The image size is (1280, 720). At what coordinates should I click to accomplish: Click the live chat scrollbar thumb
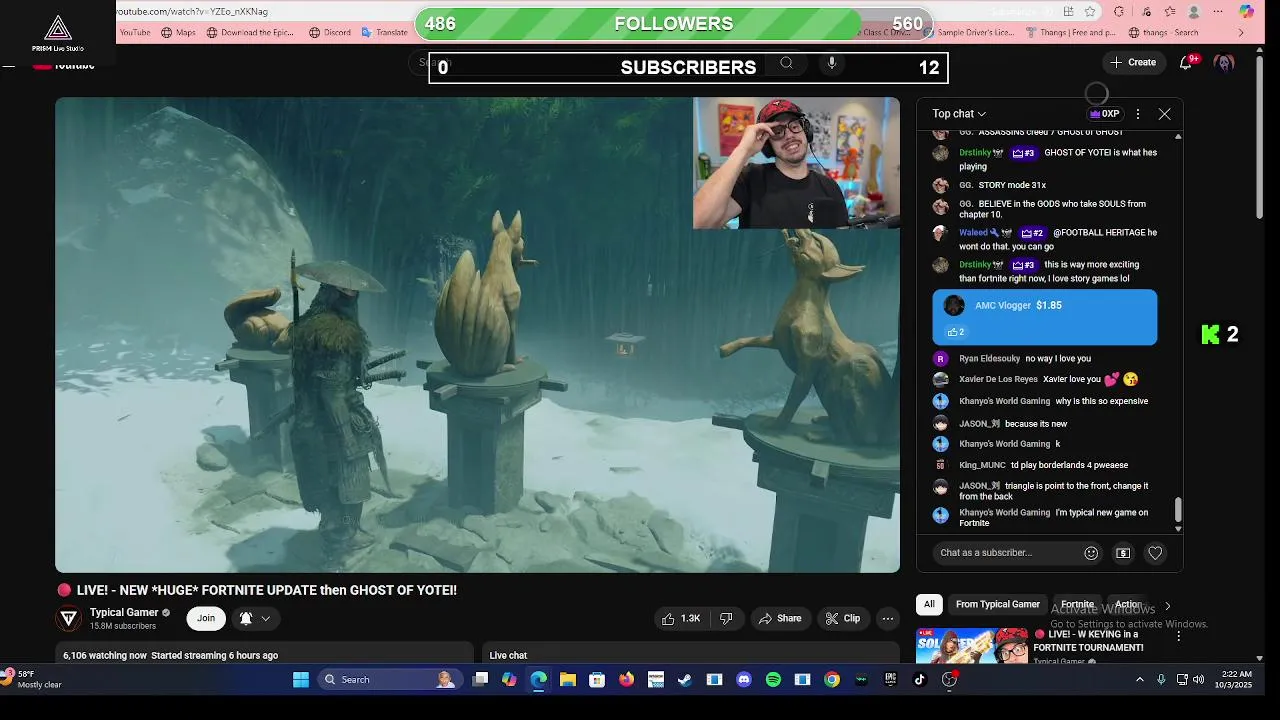1178,509
